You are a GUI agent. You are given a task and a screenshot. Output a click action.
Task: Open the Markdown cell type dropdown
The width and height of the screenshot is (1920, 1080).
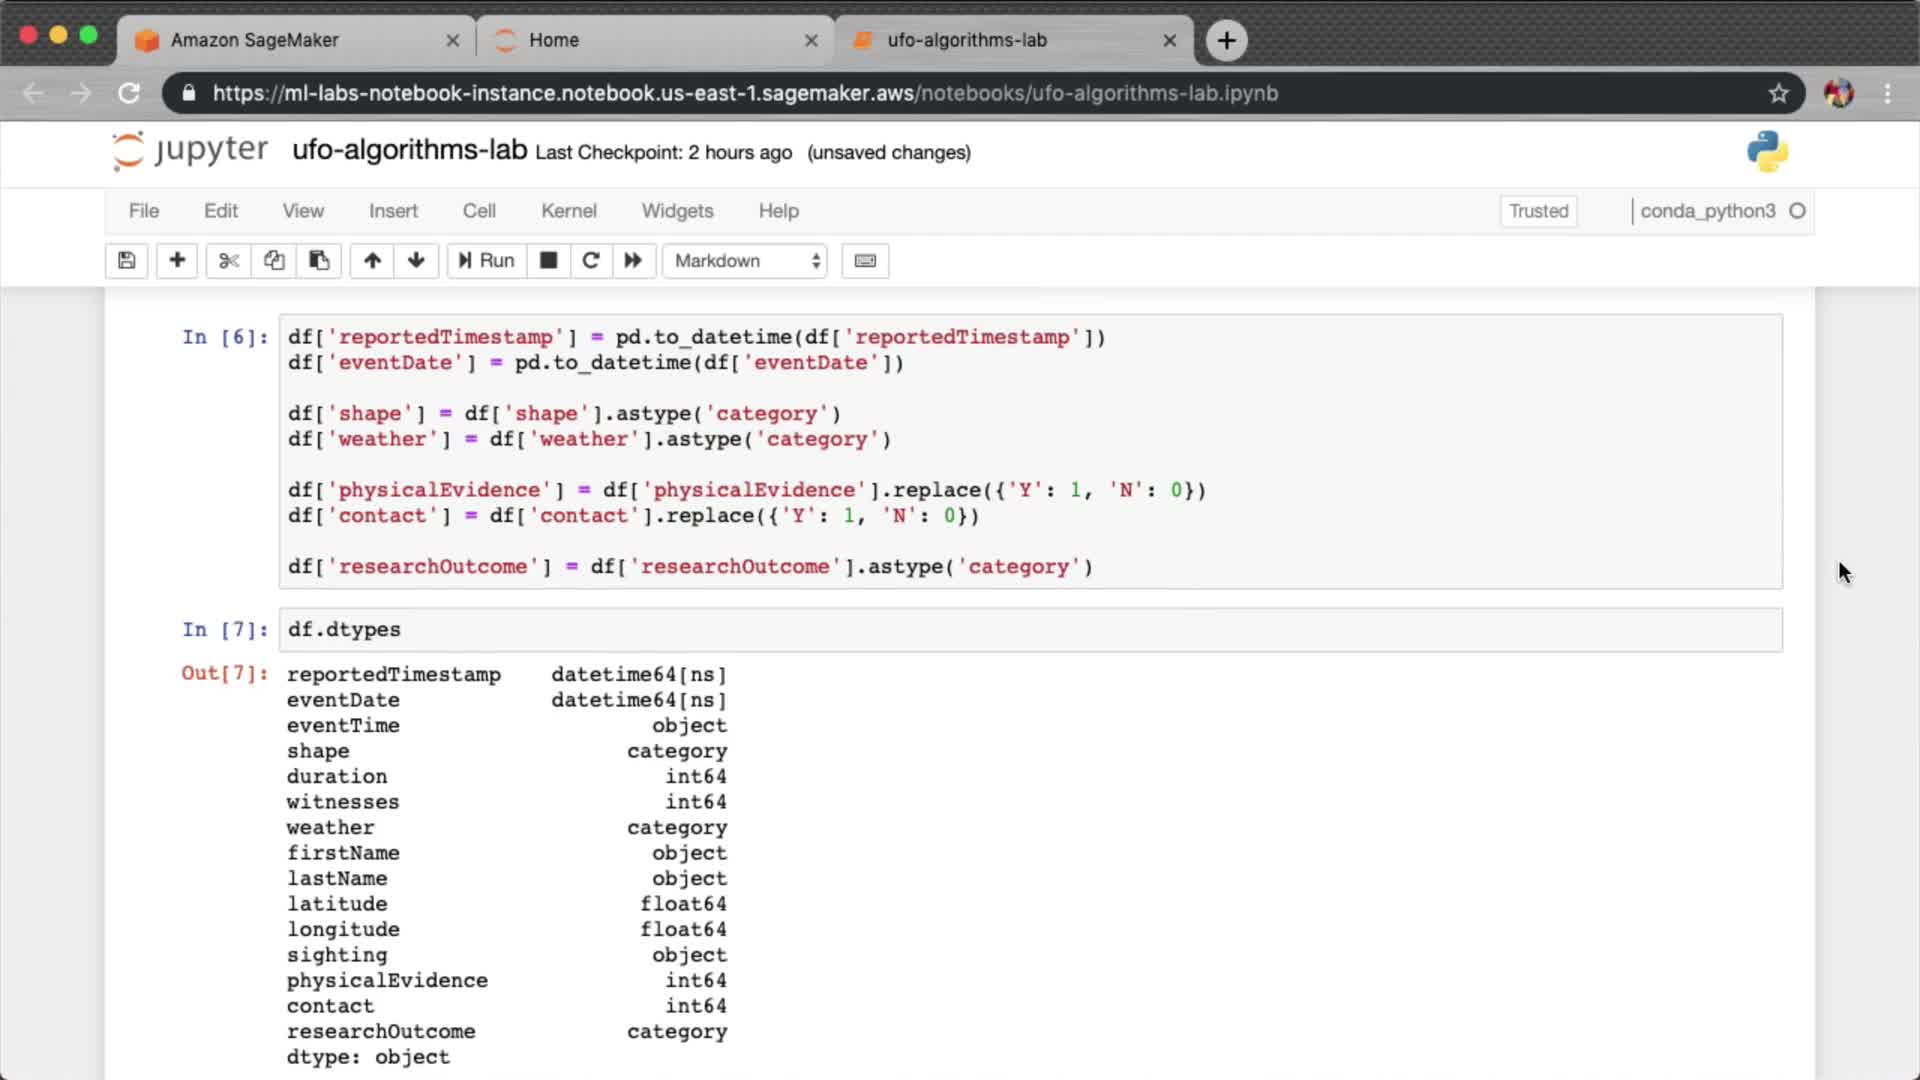(745, 261)
